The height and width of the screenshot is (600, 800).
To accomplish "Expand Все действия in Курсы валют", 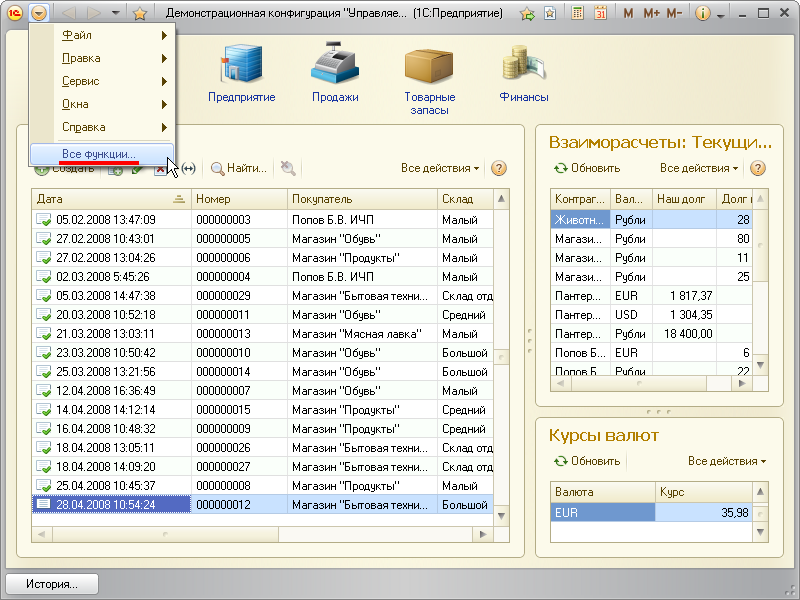I will point(727,461).
